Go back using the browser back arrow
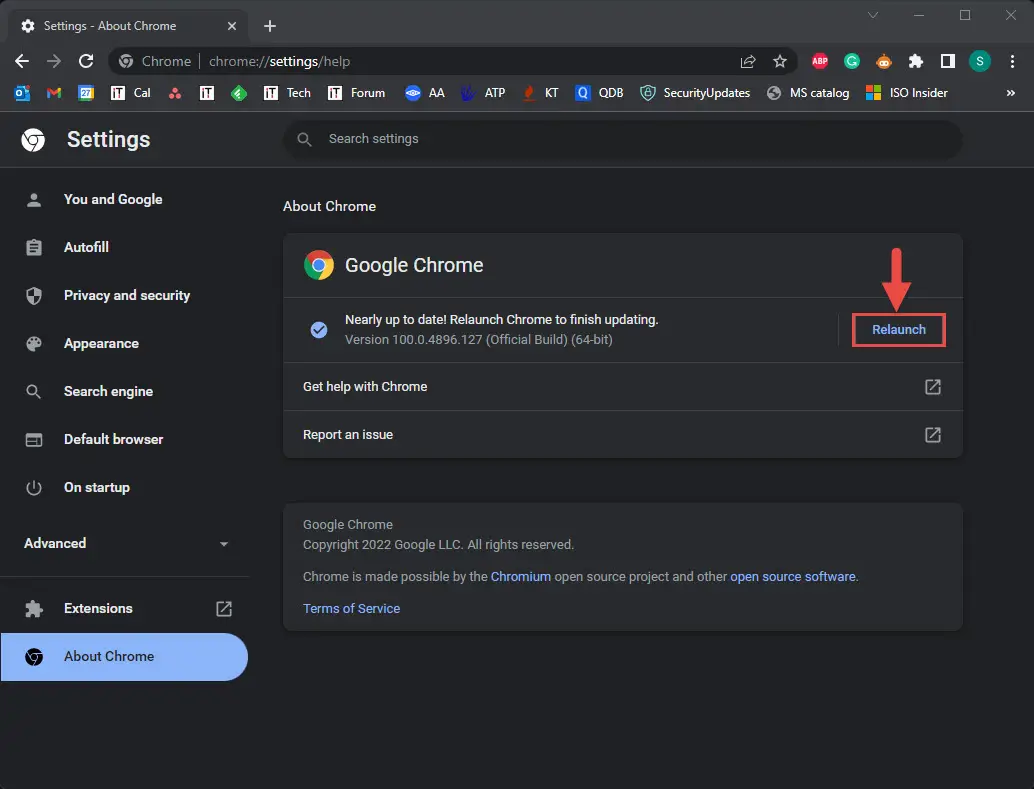This screenshot has width=1034, height=789. 22,61
